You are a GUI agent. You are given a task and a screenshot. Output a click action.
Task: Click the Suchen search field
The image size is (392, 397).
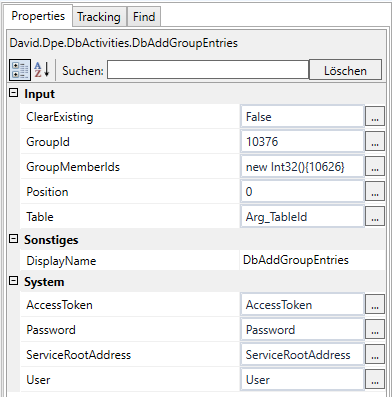(208, 70)
